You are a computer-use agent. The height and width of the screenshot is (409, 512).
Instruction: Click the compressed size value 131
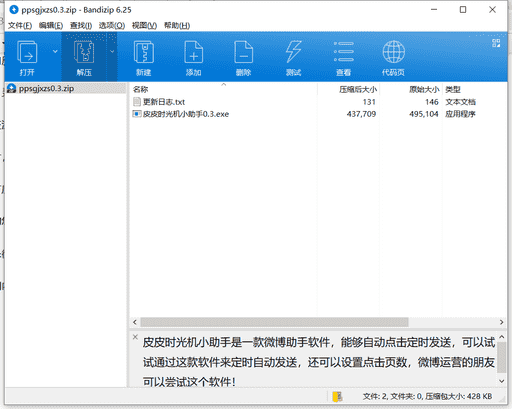click(x=369, y=102)
